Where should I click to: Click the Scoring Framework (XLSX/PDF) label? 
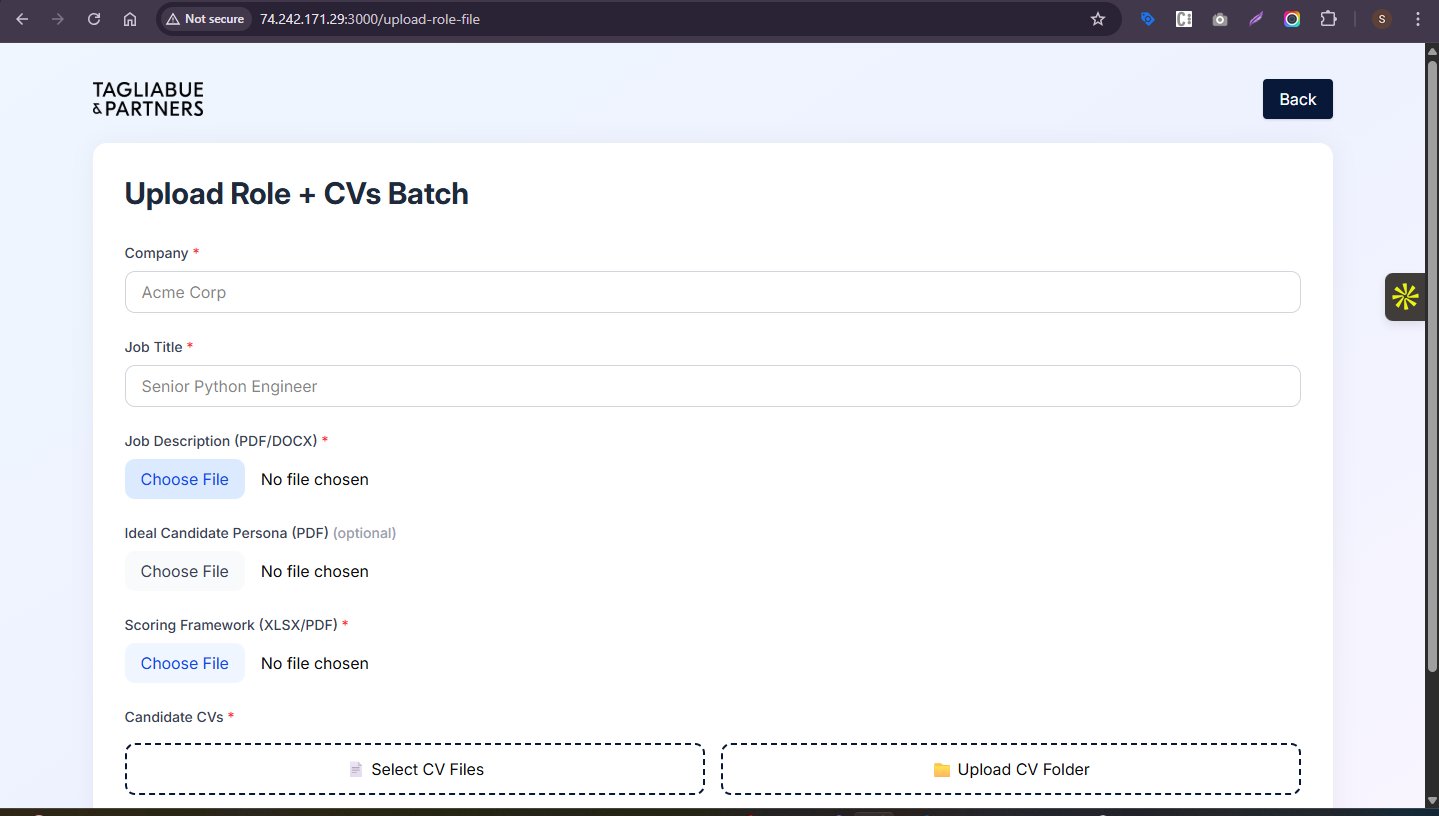pos(236,625)
